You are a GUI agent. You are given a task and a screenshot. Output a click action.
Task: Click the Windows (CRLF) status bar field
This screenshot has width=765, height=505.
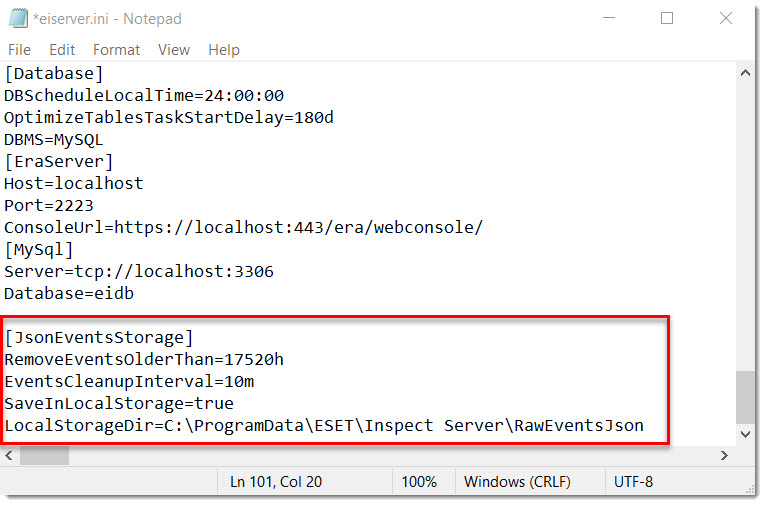point(518,482)
